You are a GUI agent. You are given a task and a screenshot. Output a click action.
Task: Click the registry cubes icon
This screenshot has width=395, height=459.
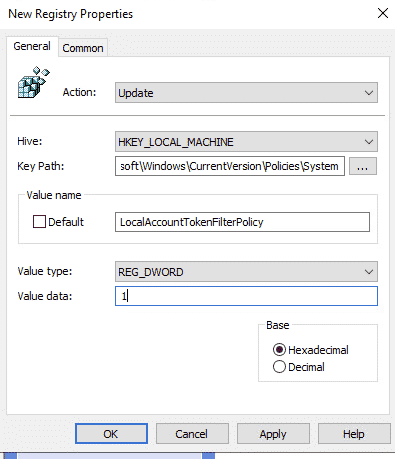(33, 82)
